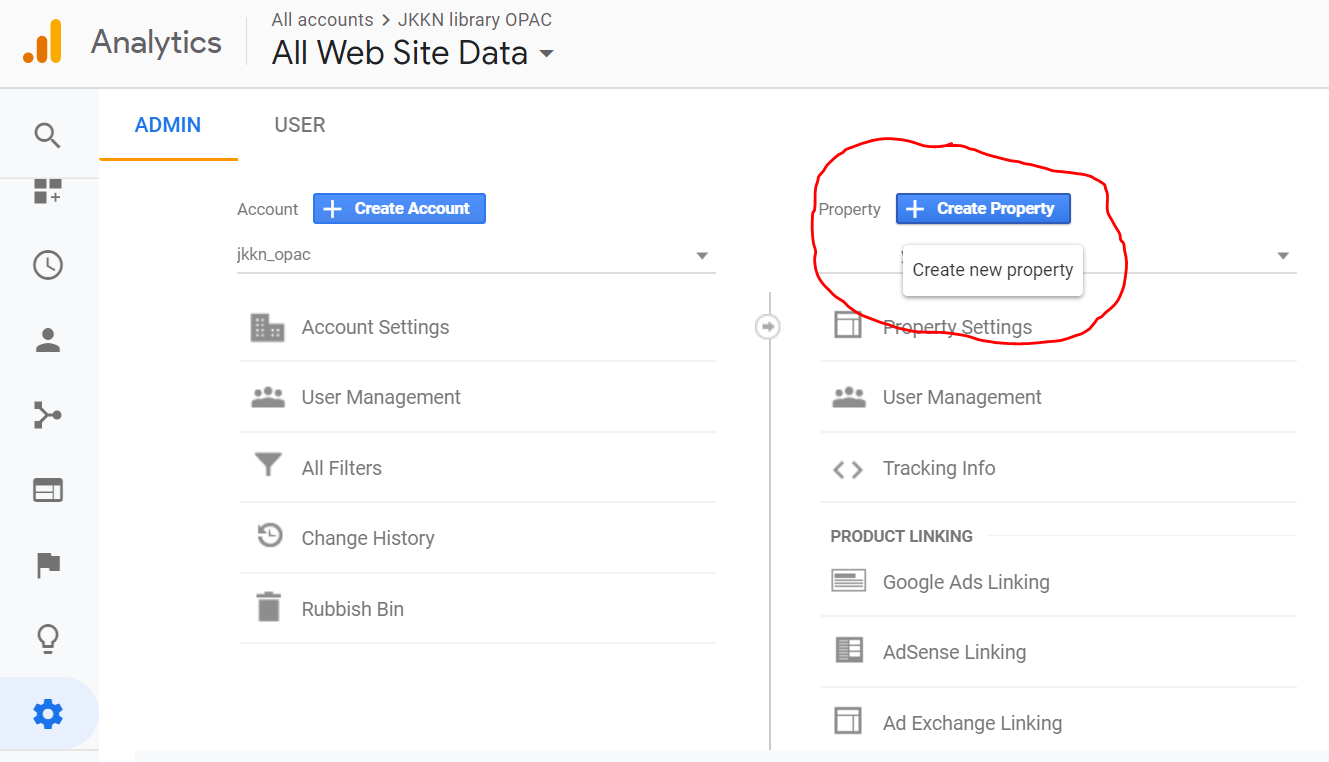
Task: Click the property User Management people icon
Action: tap(849, 397)
